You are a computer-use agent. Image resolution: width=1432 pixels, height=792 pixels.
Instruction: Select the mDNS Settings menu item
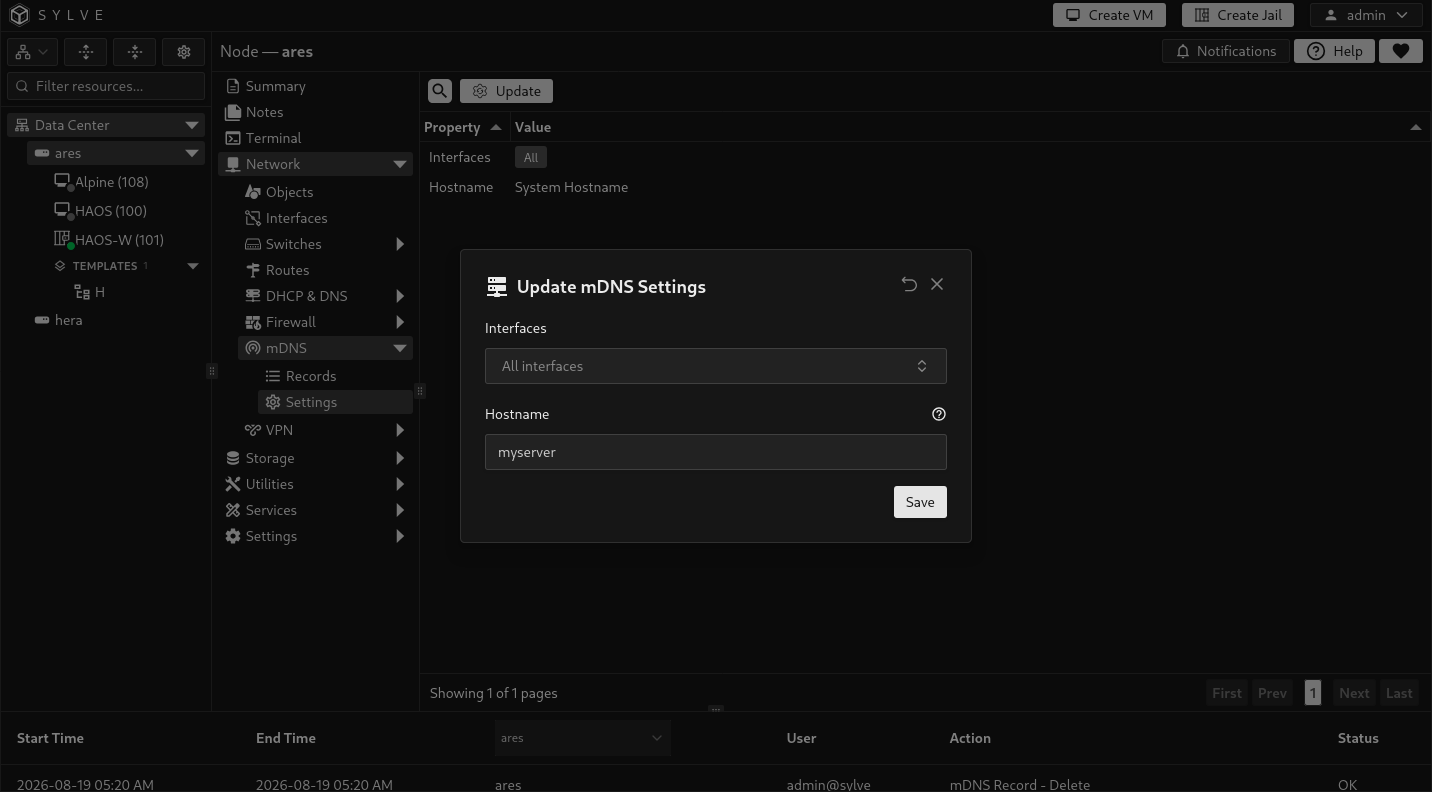tap(335, 402)
